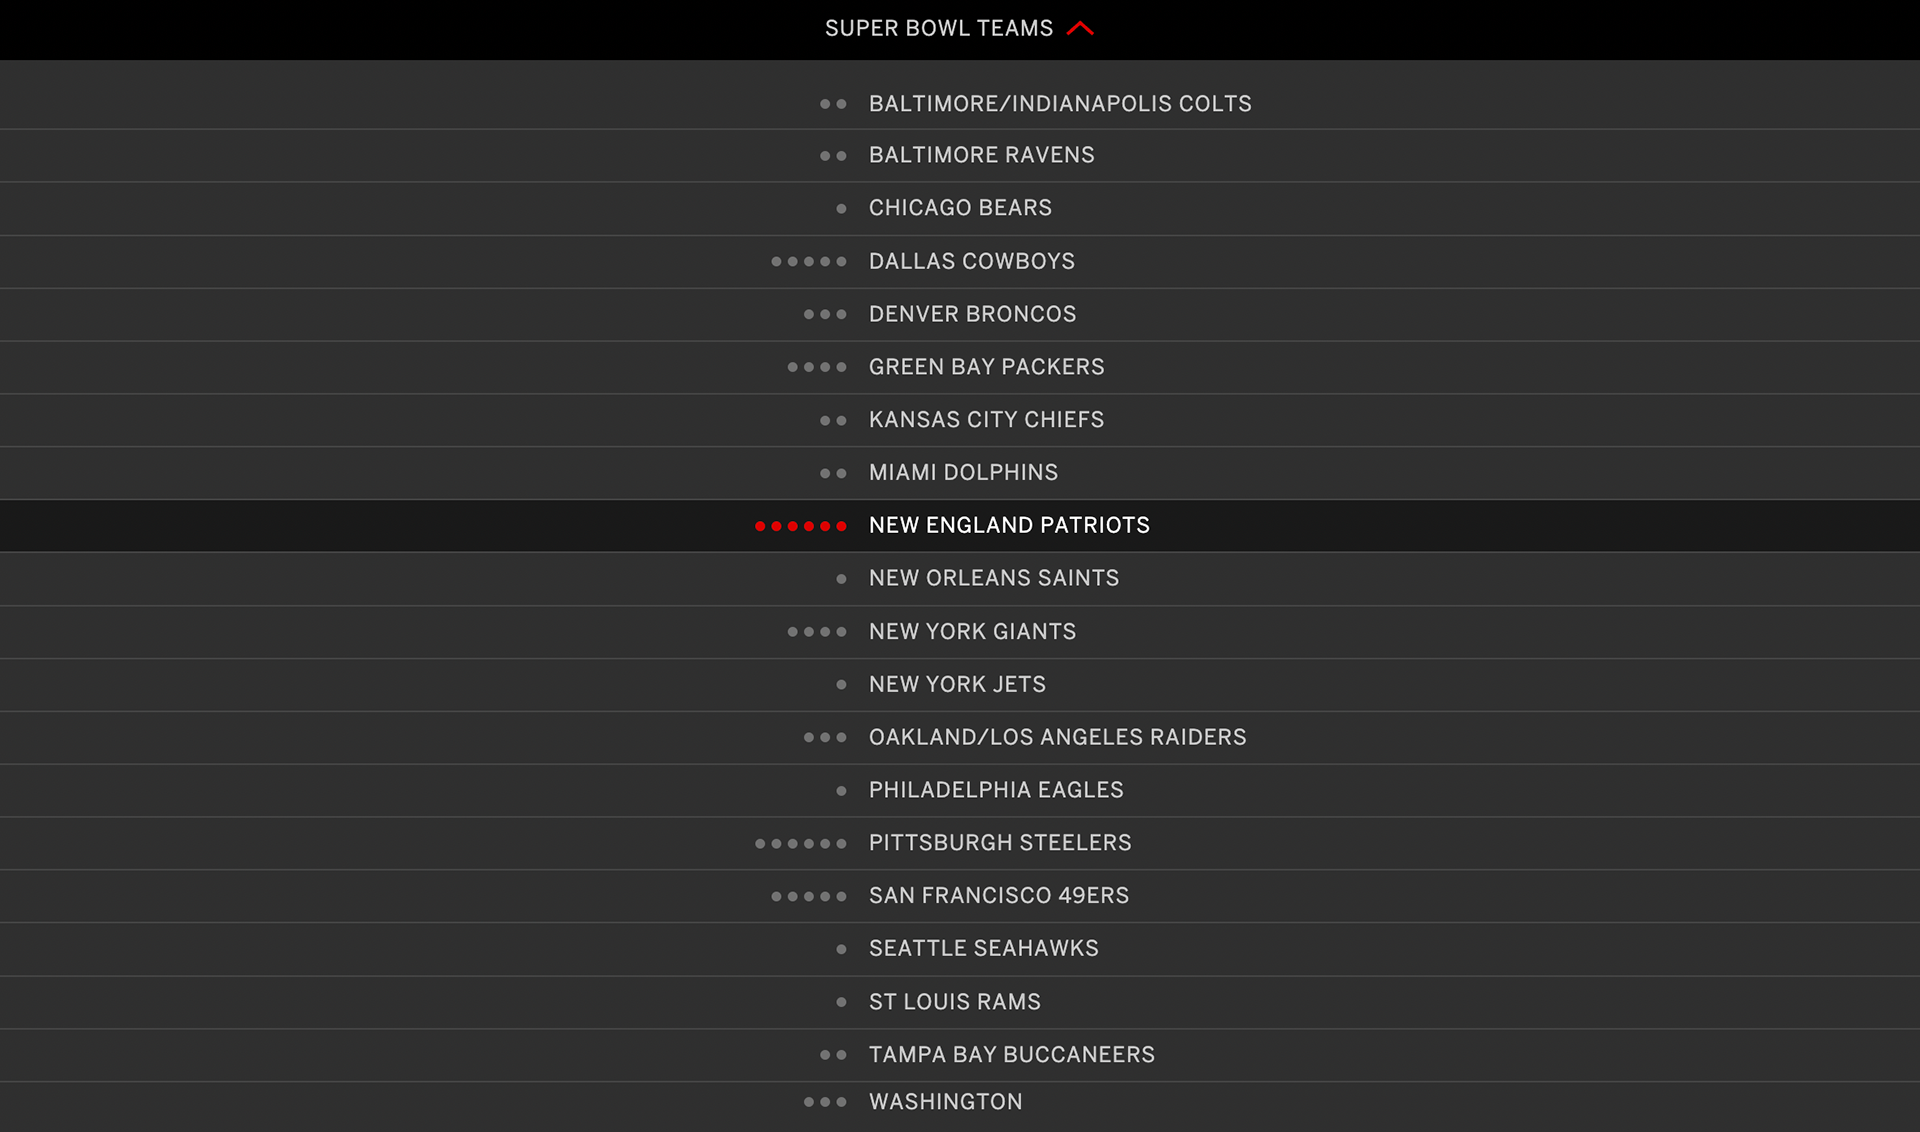Click the five dots beside San Francisco 49ers
Screen dimensions: 1920x1132
pyautogui.click(x=808, y=897)
